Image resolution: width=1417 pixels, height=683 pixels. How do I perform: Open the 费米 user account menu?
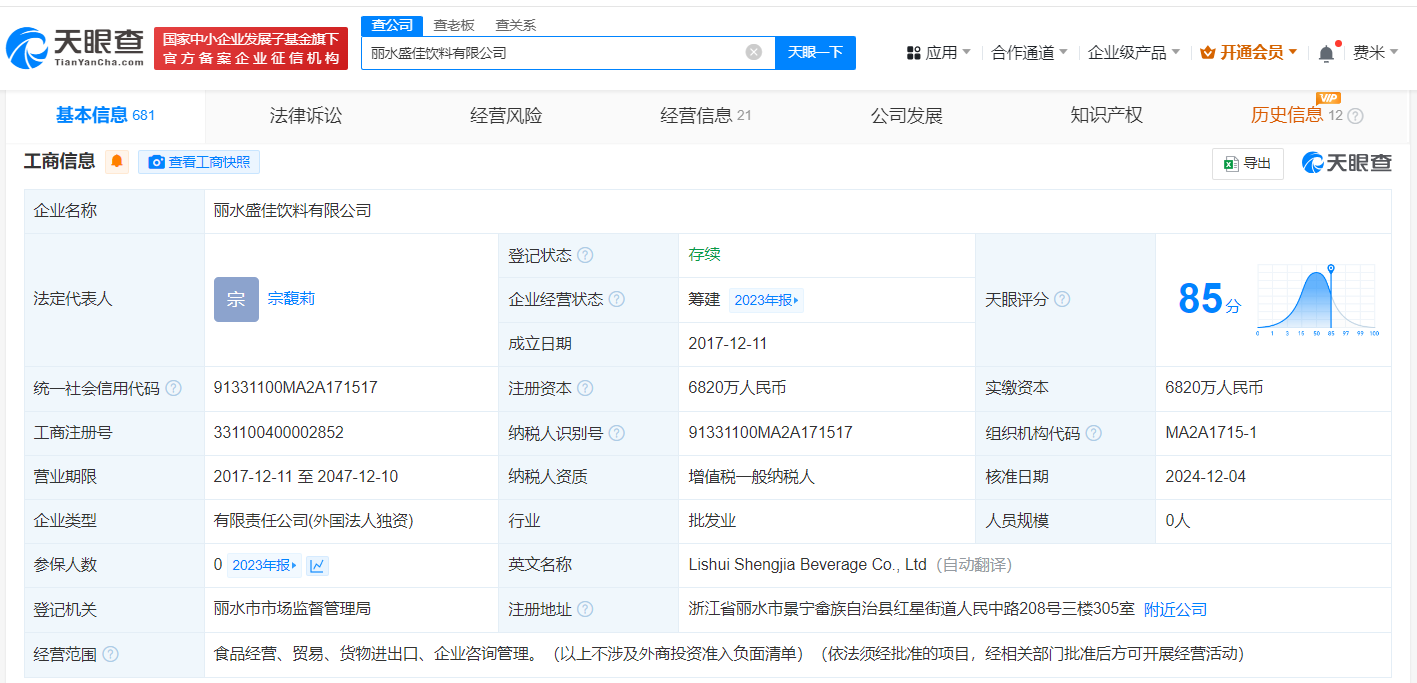(1375, 53)
